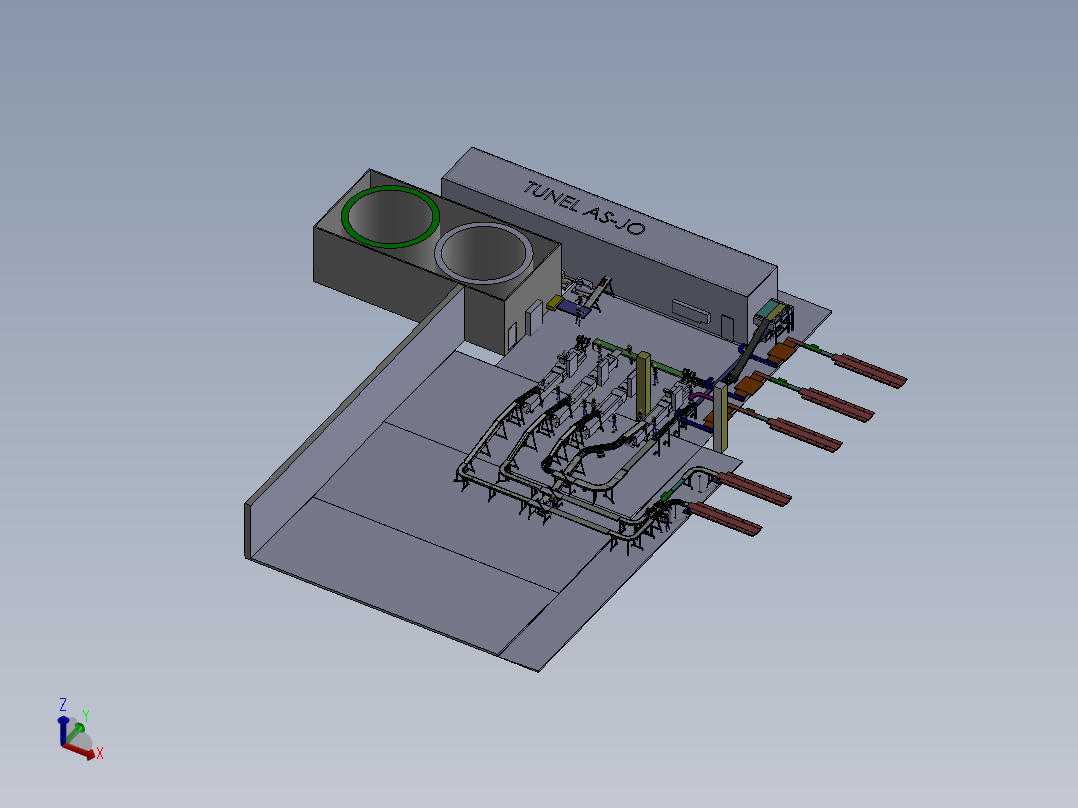
Task: Select the gray-rimmed circular tank
Action: [484, 252]
